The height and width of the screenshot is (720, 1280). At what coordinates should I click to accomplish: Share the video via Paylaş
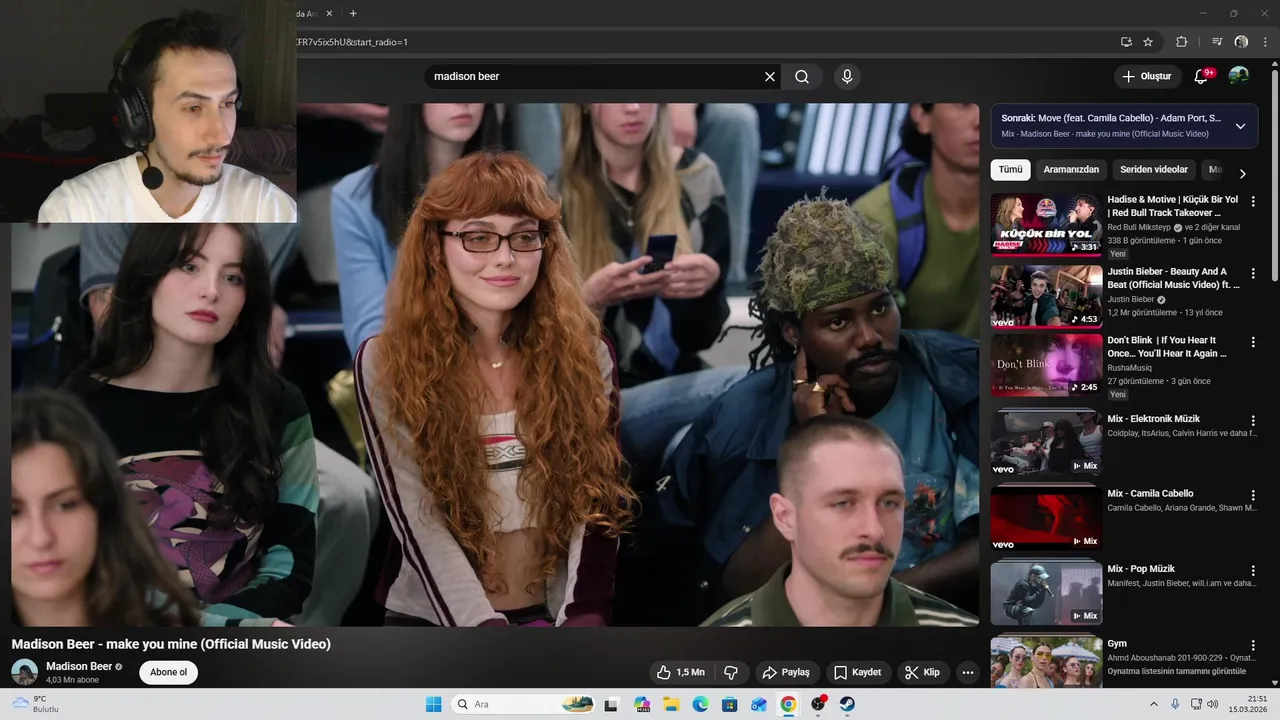[787, 672]
